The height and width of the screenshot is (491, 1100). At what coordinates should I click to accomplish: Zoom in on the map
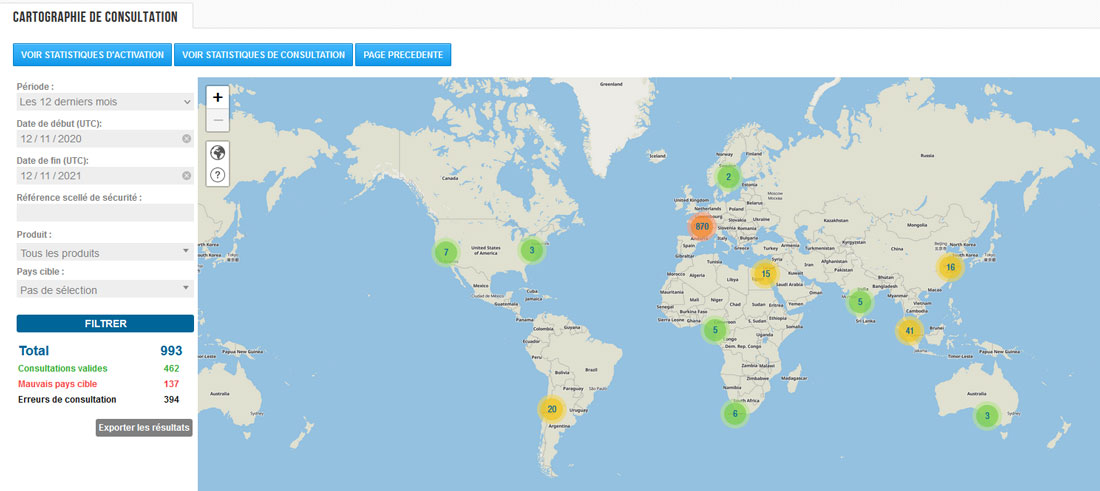coord(218,97)
